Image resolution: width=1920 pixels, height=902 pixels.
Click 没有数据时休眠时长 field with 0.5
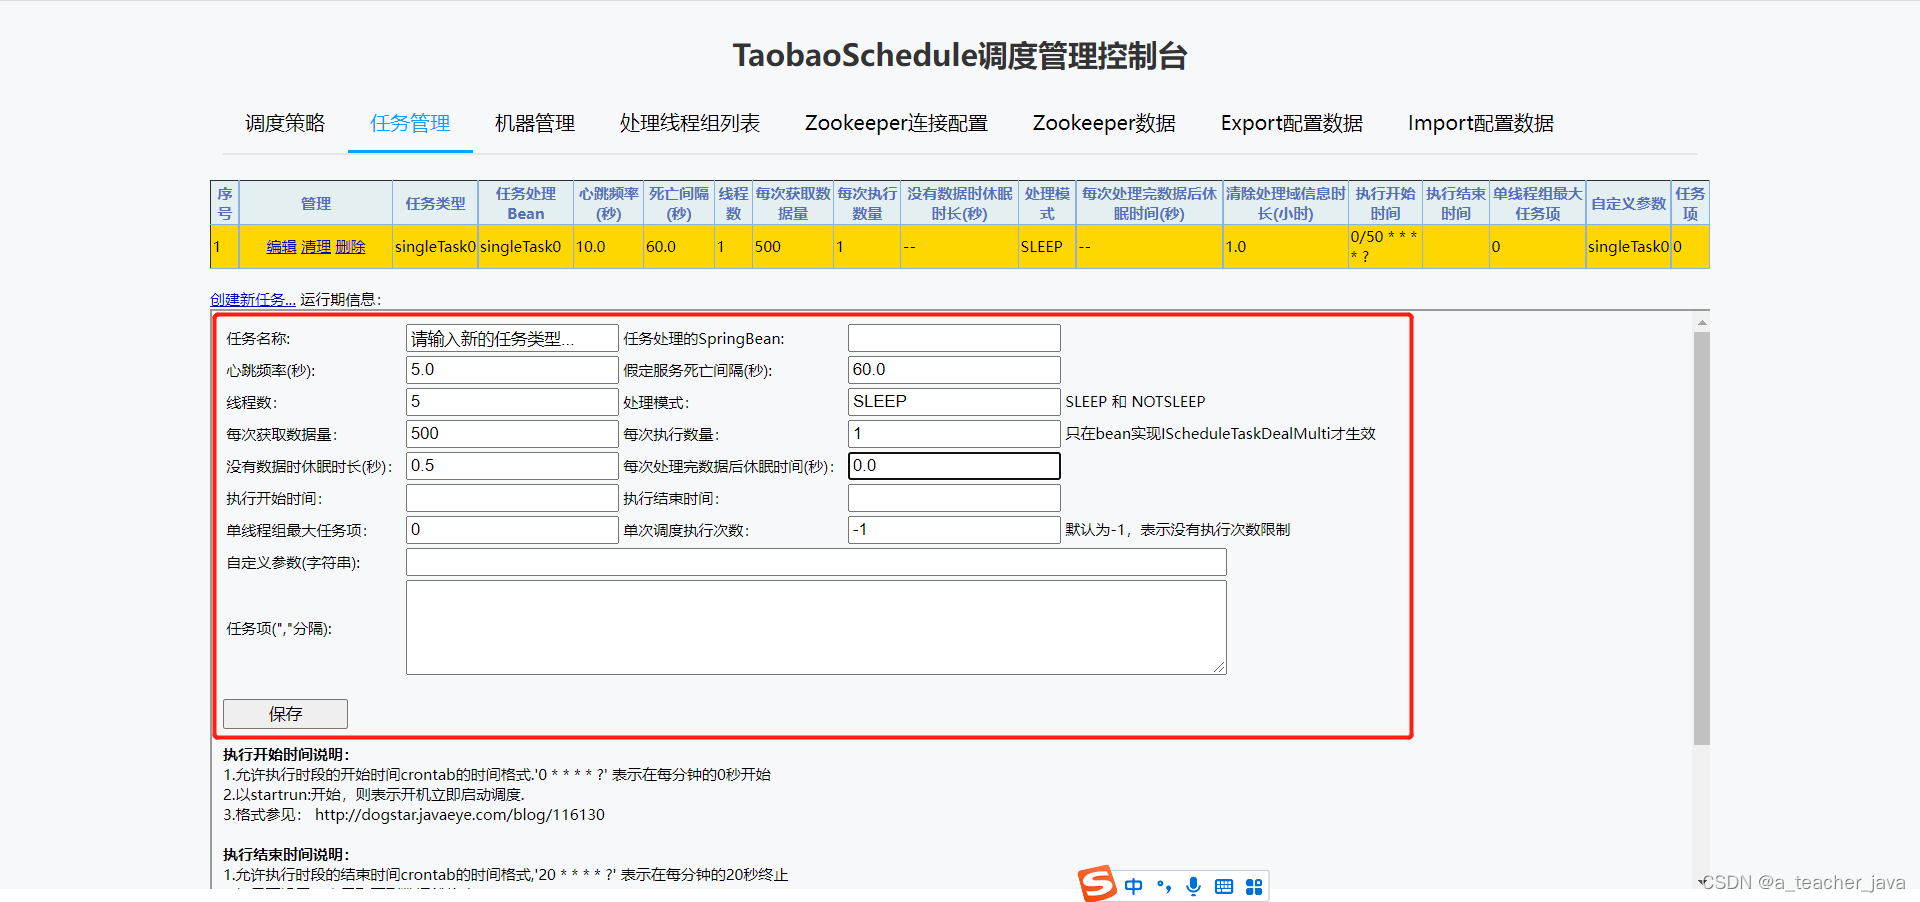click(x=512, y=466)
